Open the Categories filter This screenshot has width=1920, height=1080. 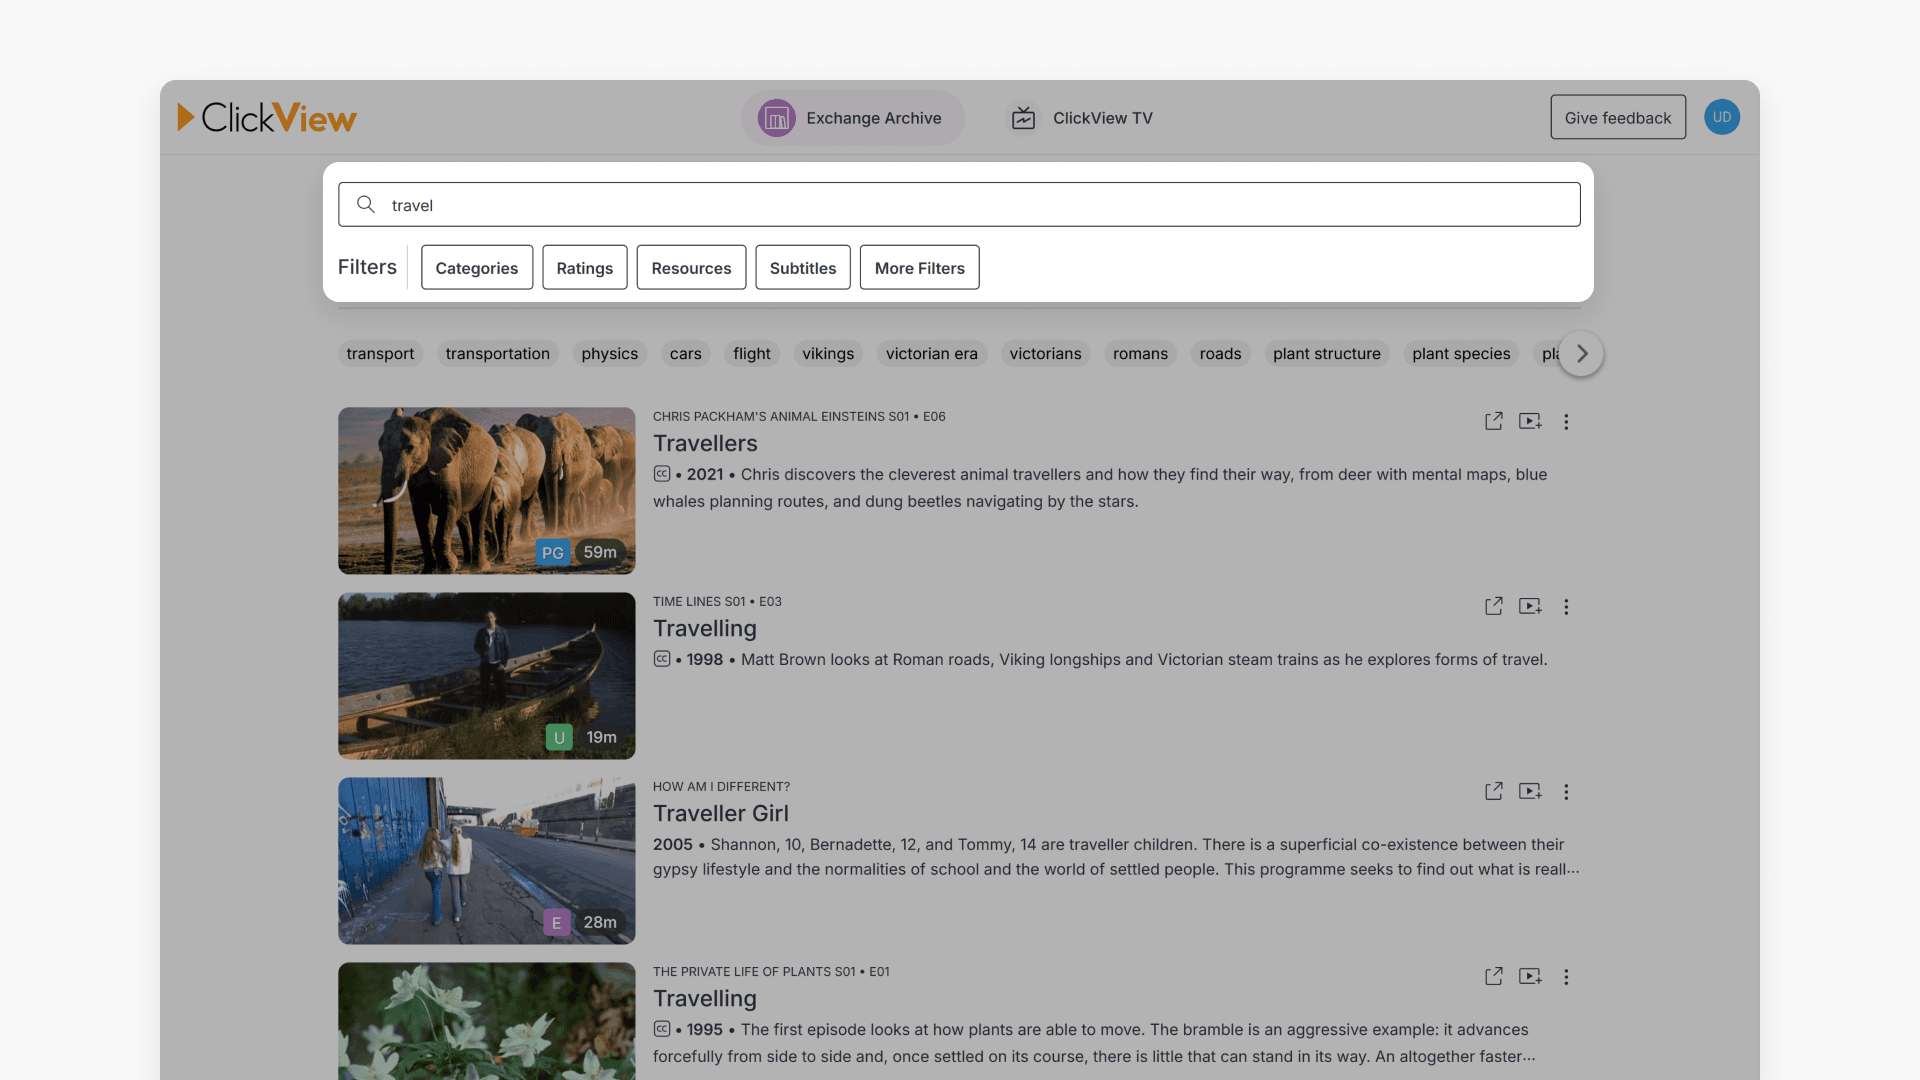pos(476,267)
